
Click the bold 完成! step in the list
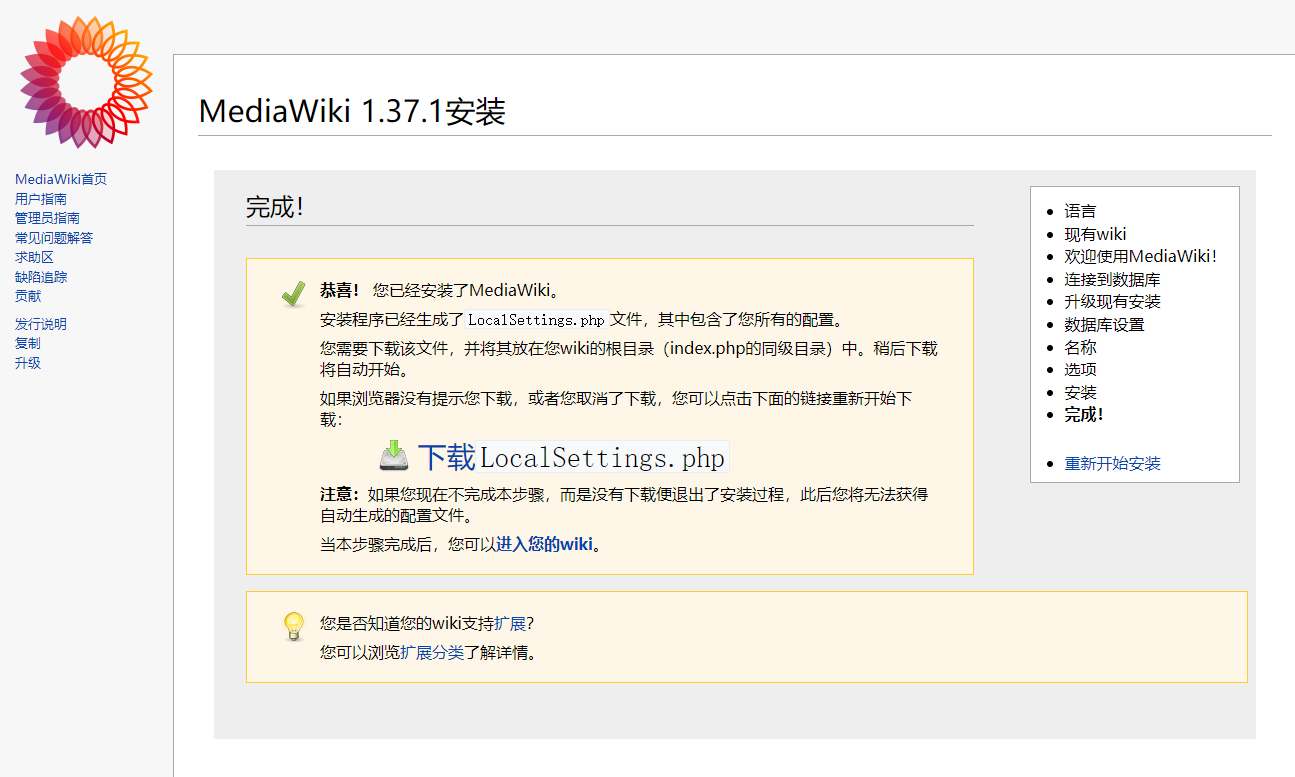tap(1084, 414)
